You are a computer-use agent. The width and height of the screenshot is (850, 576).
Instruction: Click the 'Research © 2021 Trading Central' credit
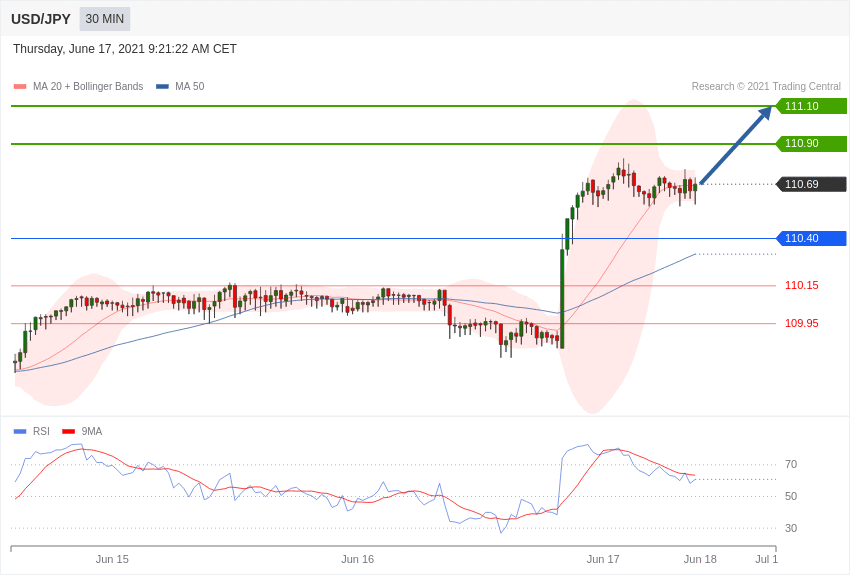(x=766, y=87)
